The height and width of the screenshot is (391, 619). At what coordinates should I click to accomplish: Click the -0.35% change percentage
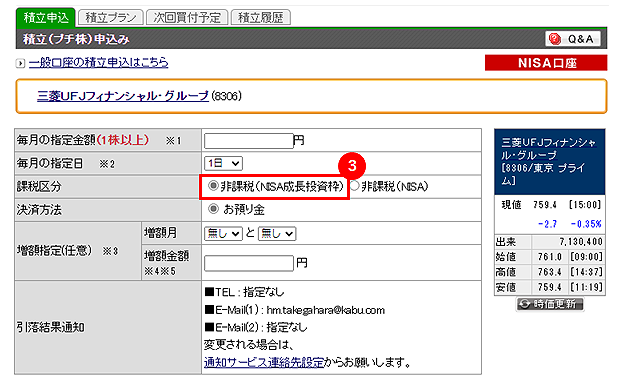coord(586,224)
